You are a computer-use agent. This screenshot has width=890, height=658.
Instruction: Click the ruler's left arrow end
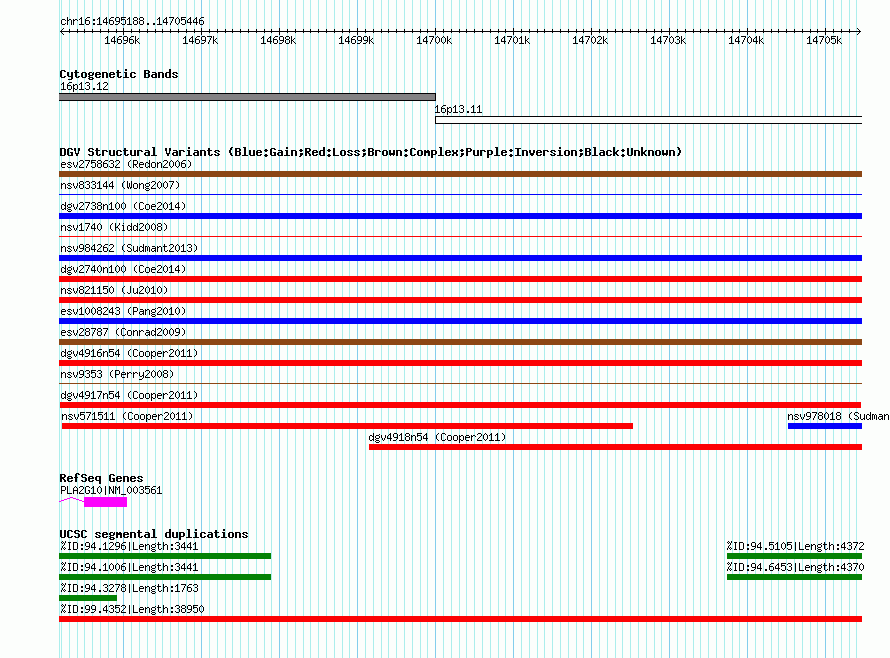62,31
